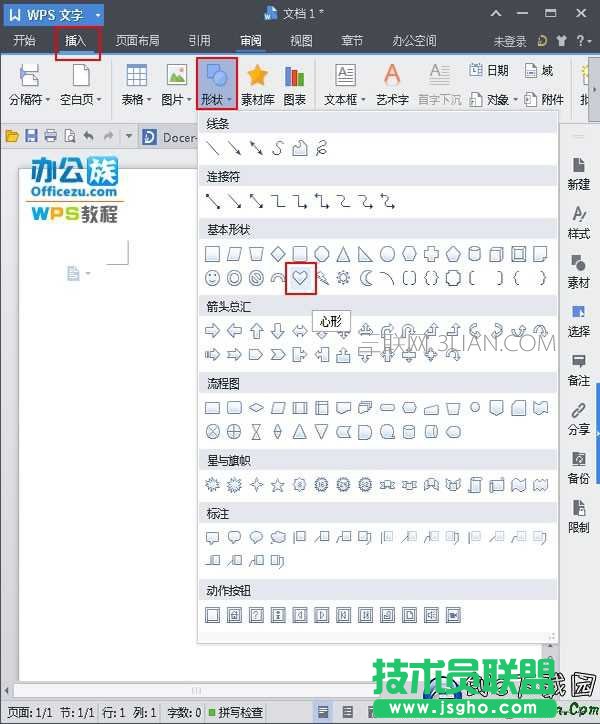Screen dimensions: 600x724
Task: Open the Share (分享) sidebar panel
Action: [578, 419]
